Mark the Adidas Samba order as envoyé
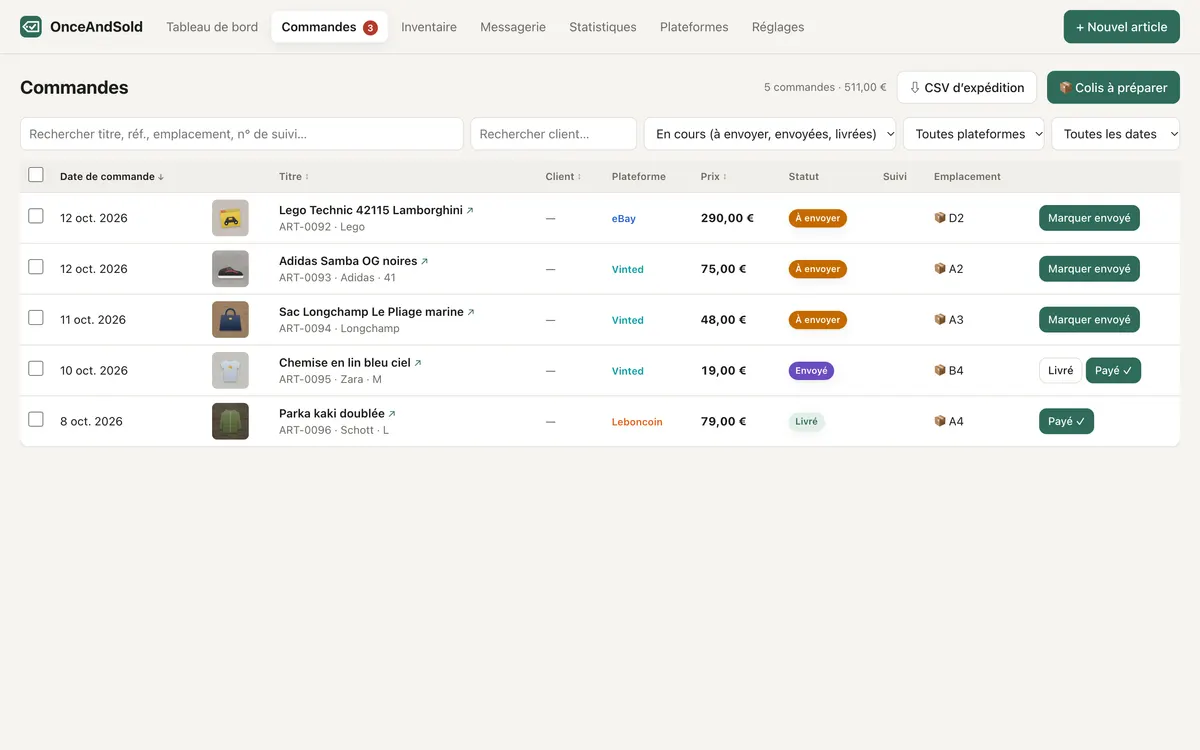Screen dimensions: 1200x750 click(1089, 269)
